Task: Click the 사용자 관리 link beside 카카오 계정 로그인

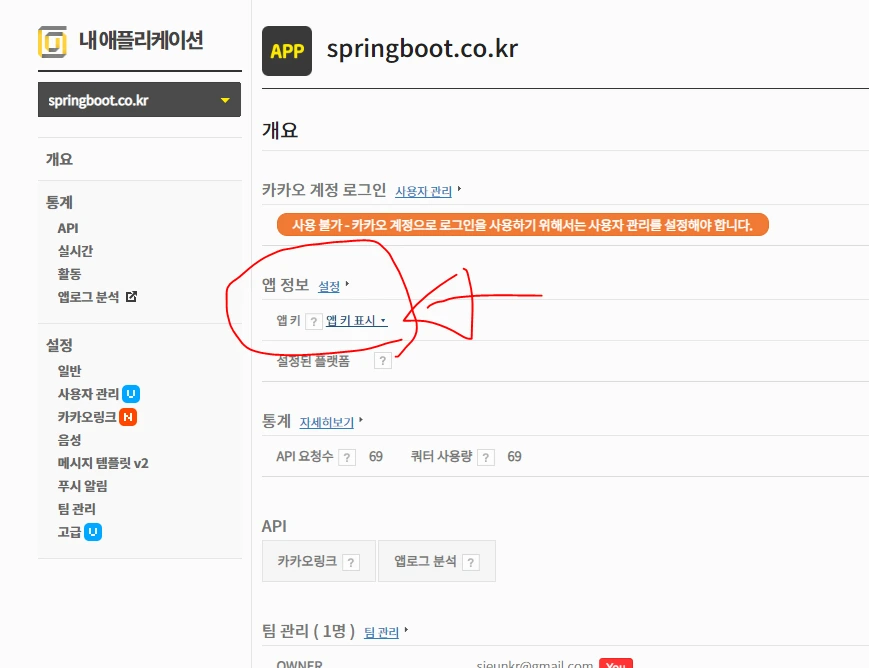Action: click(423, 192)
